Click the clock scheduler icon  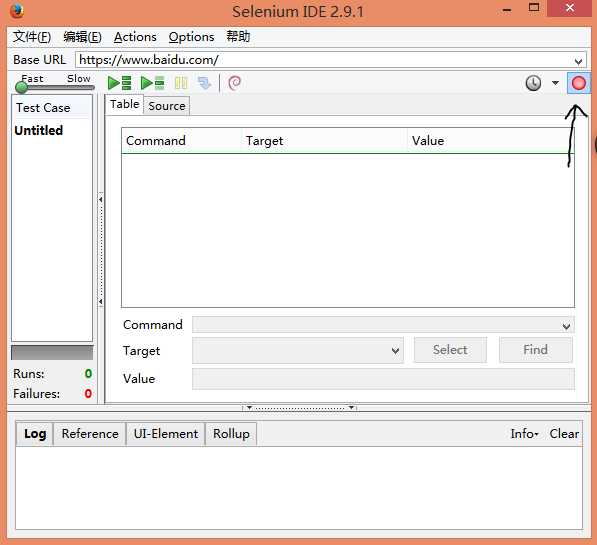pos(533,83)
